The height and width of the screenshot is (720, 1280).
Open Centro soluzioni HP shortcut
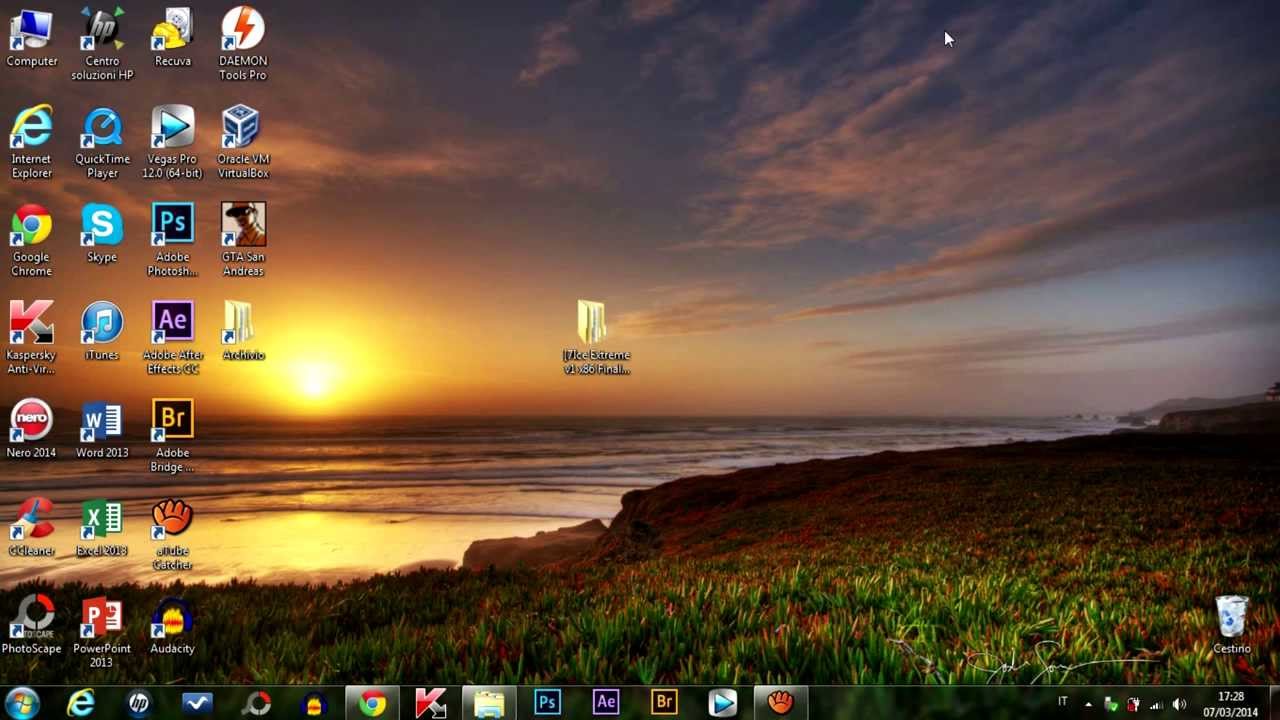pyautogui.click(x=102, y=45)
